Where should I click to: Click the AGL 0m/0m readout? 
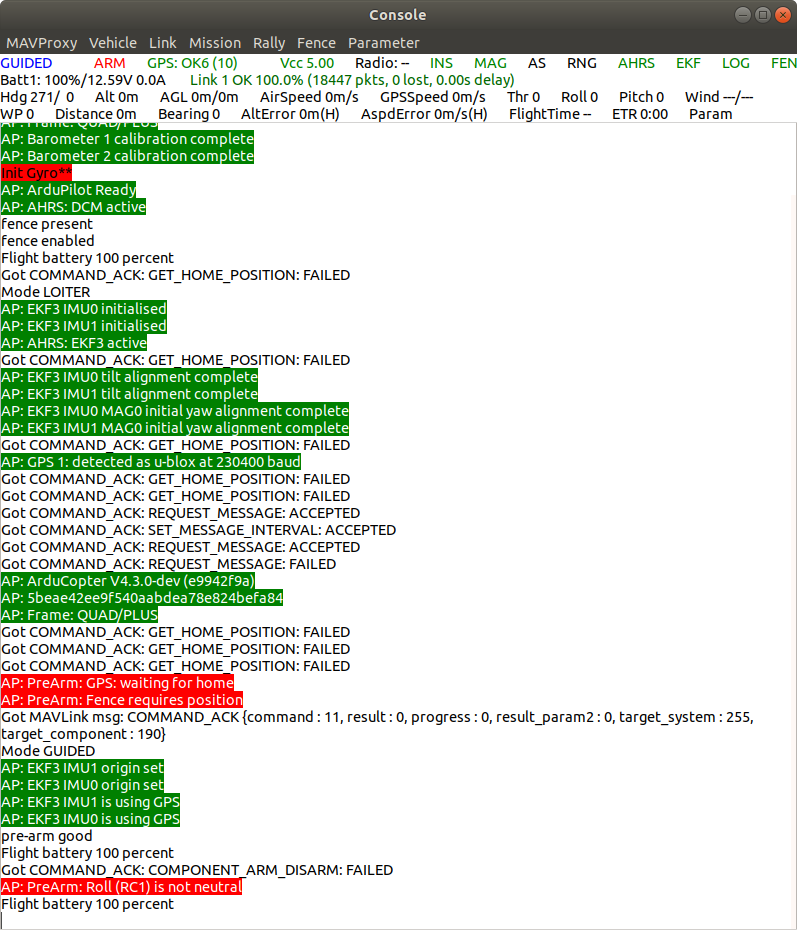(x=199, y=97)
